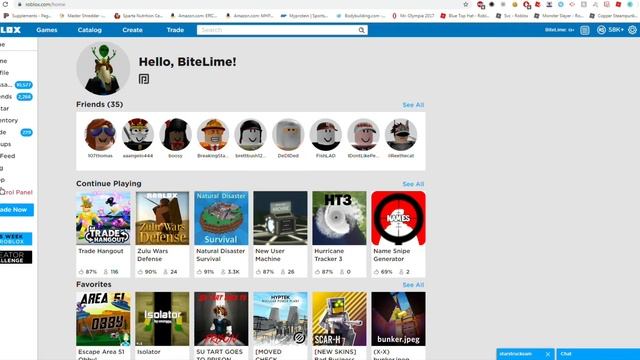Open the Sparta Nutrition bookmark
This screenshot has width=640, height=360.
click(x=138, y=16)
